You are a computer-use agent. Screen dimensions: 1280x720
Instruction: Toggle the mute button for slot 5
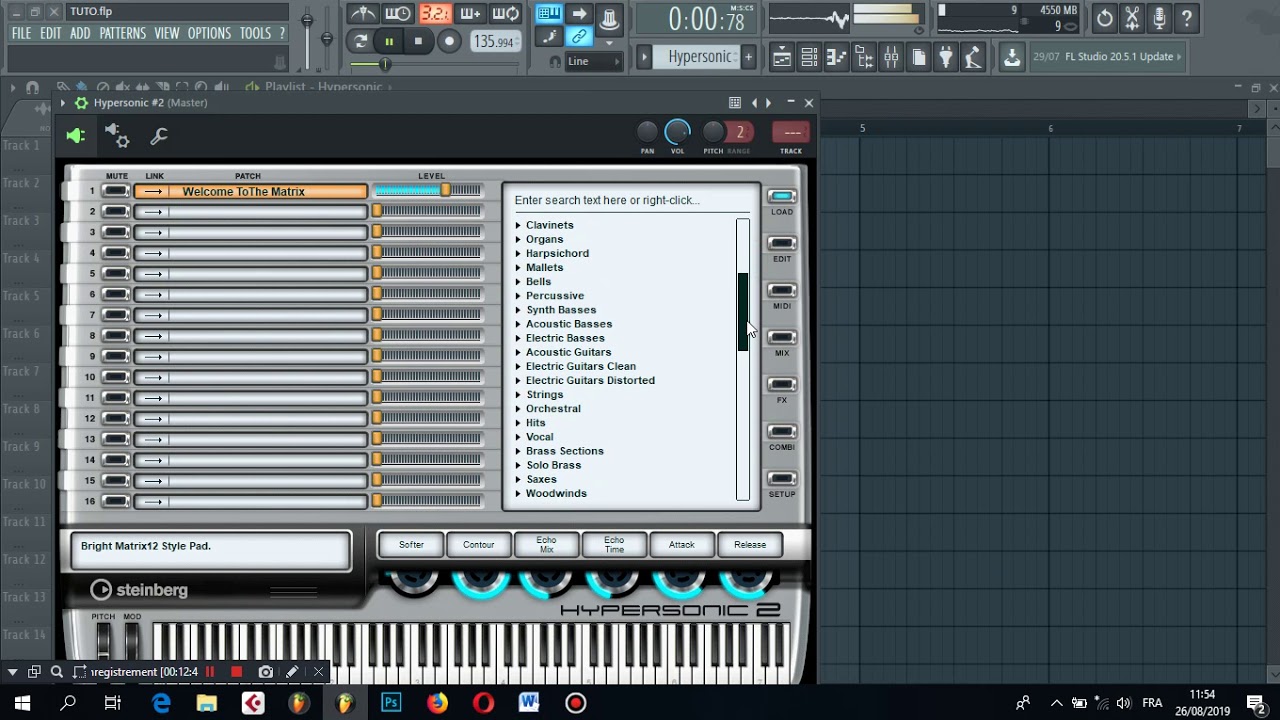click(x=116, y=274)
